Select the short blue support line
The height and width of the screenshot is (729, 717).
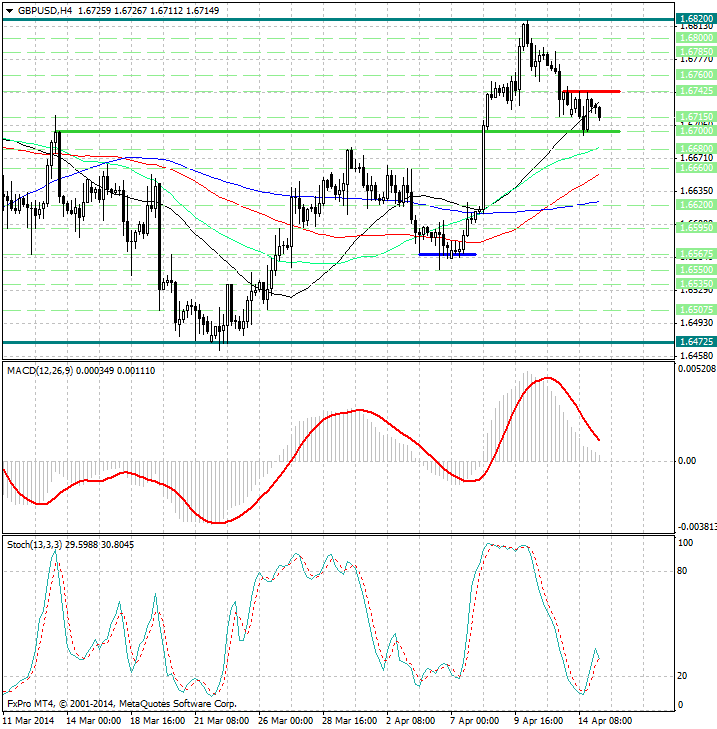click(x=446, y=254)
